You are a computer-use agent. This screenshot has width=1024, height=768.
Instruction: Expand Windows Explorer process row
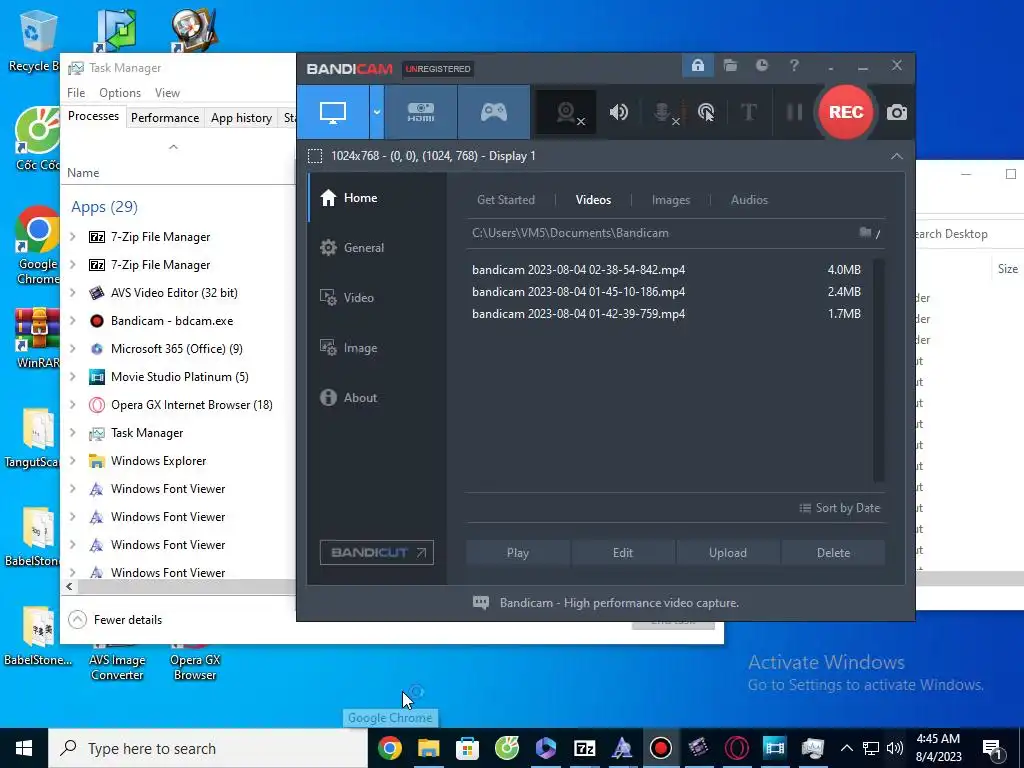tap(73, 461)
